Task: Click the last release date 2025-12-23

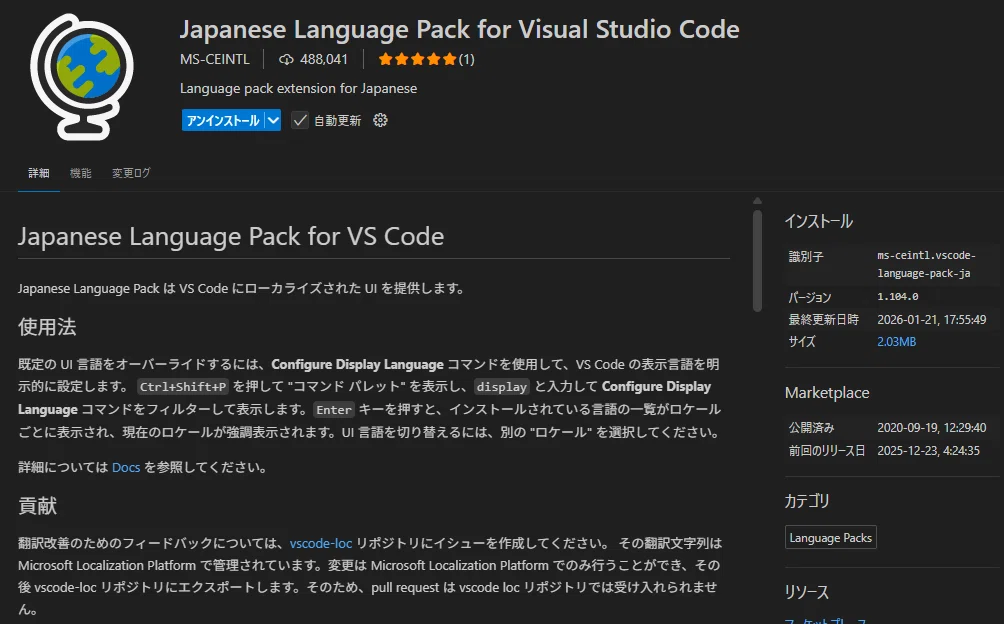Action: point(928,451)
